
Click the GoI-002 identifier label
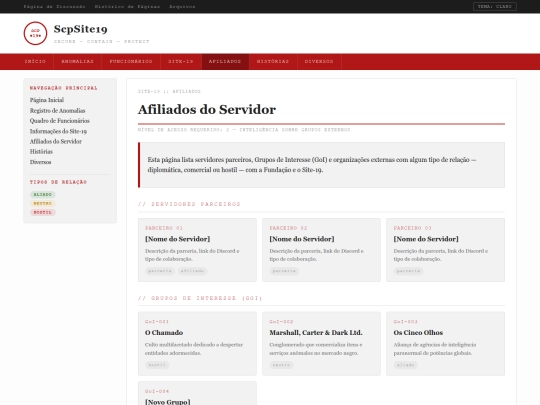coord(281,322)
